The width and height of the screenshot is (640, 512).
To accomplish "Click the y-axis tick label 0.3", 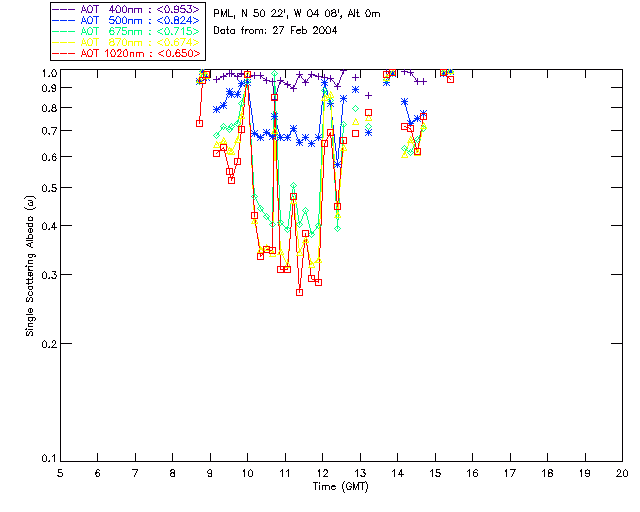I will coord(49,275).
